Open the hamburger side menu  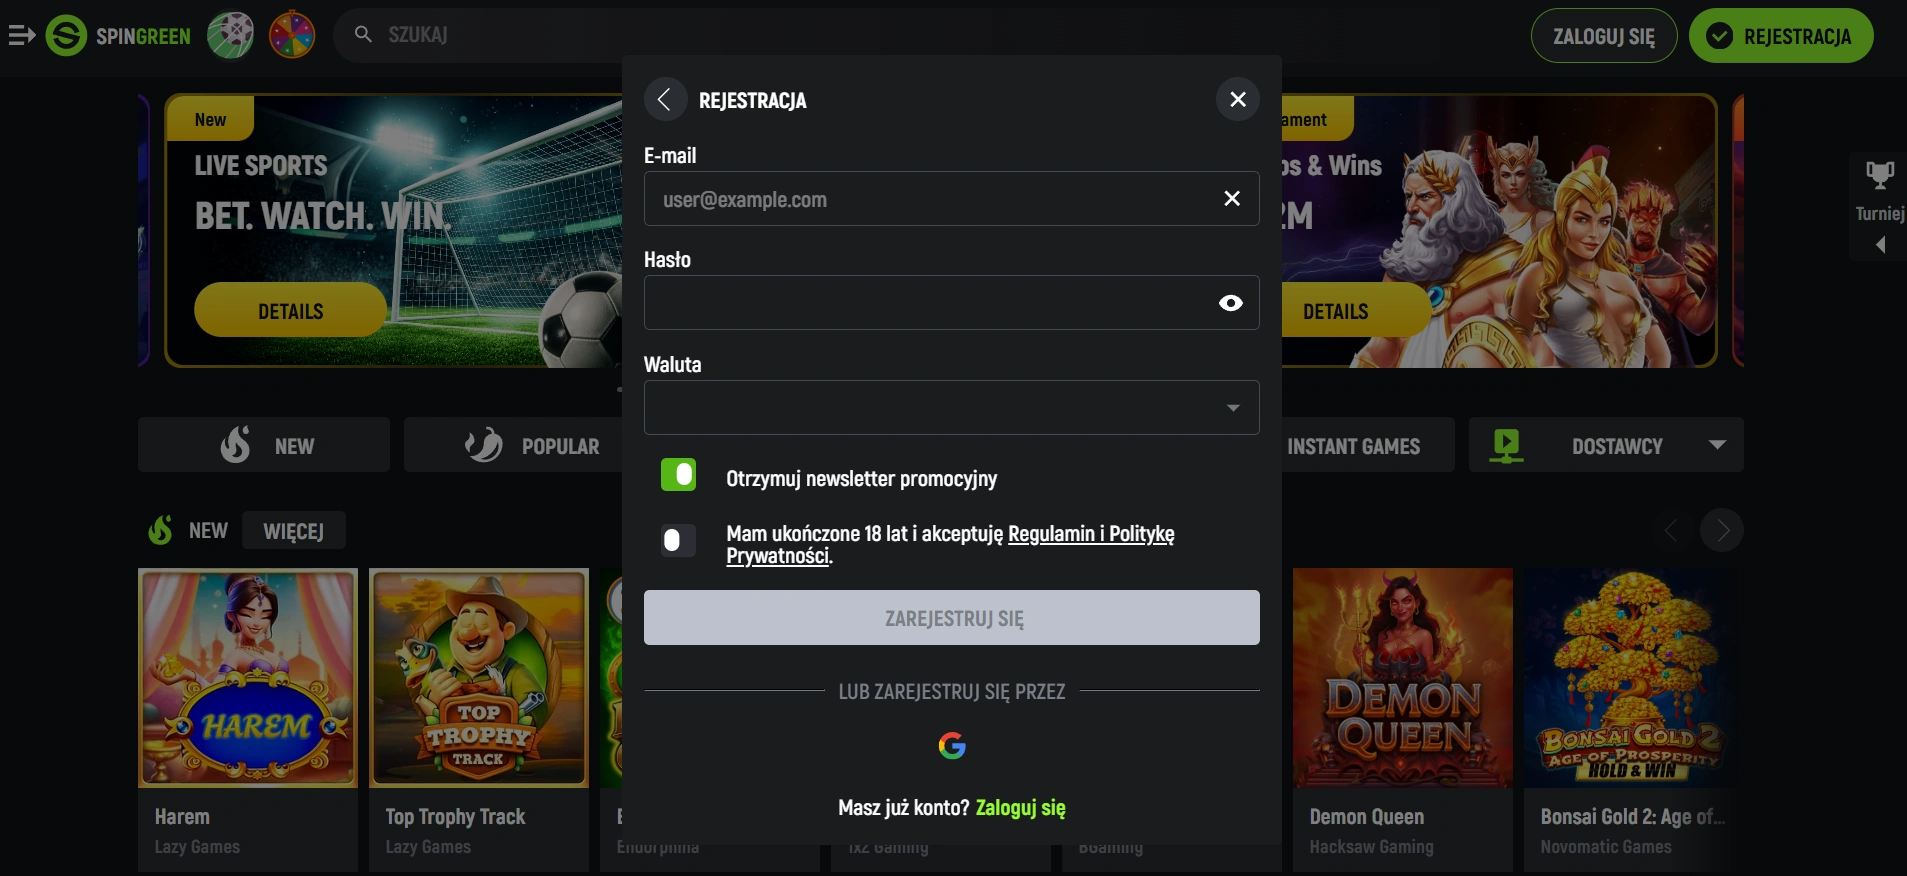click(21, 36)
